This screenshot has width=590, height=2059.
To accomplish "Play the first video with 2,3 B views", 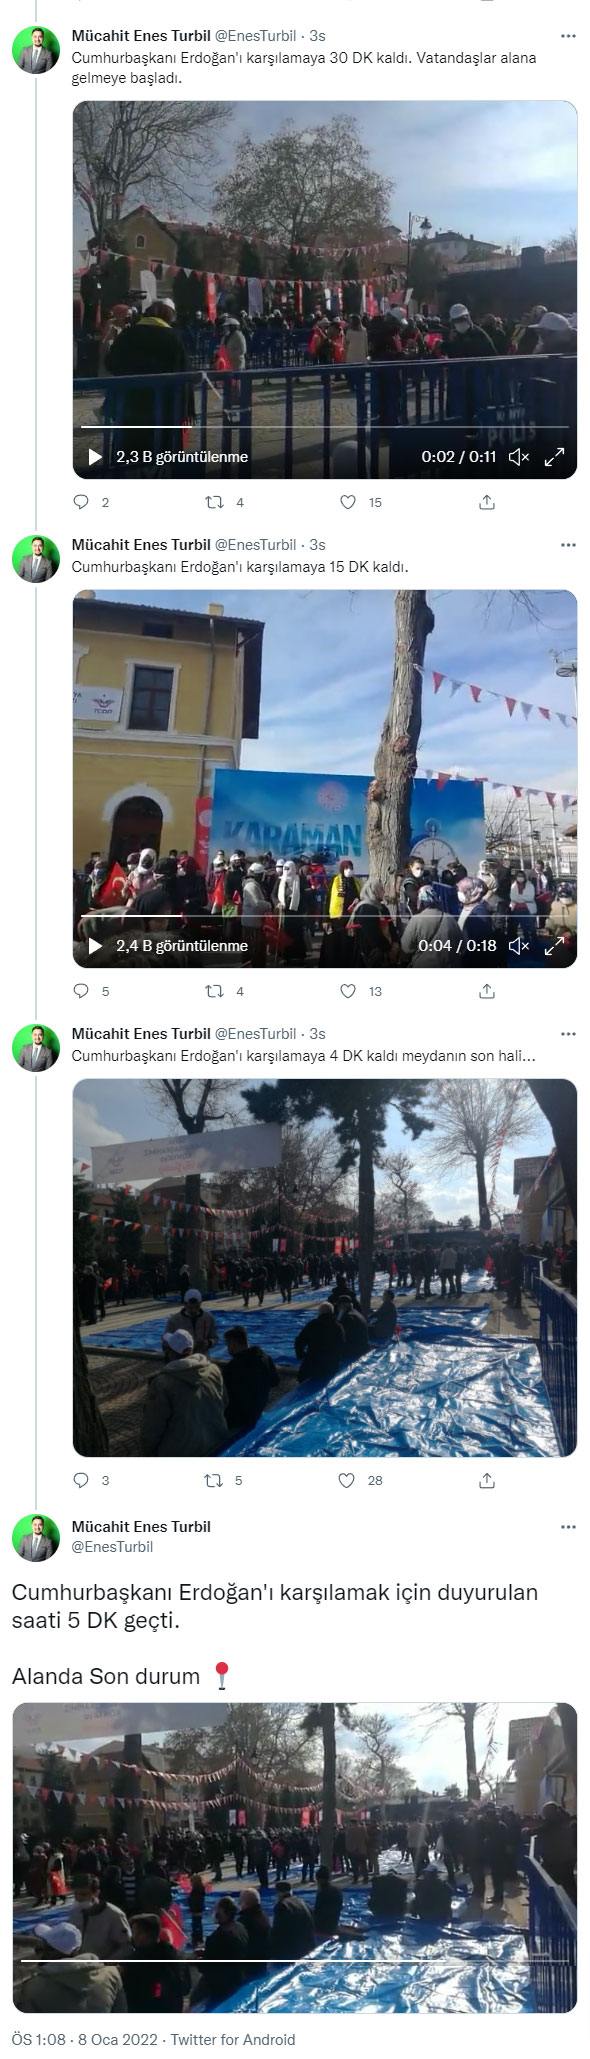I will pos(95,457).
